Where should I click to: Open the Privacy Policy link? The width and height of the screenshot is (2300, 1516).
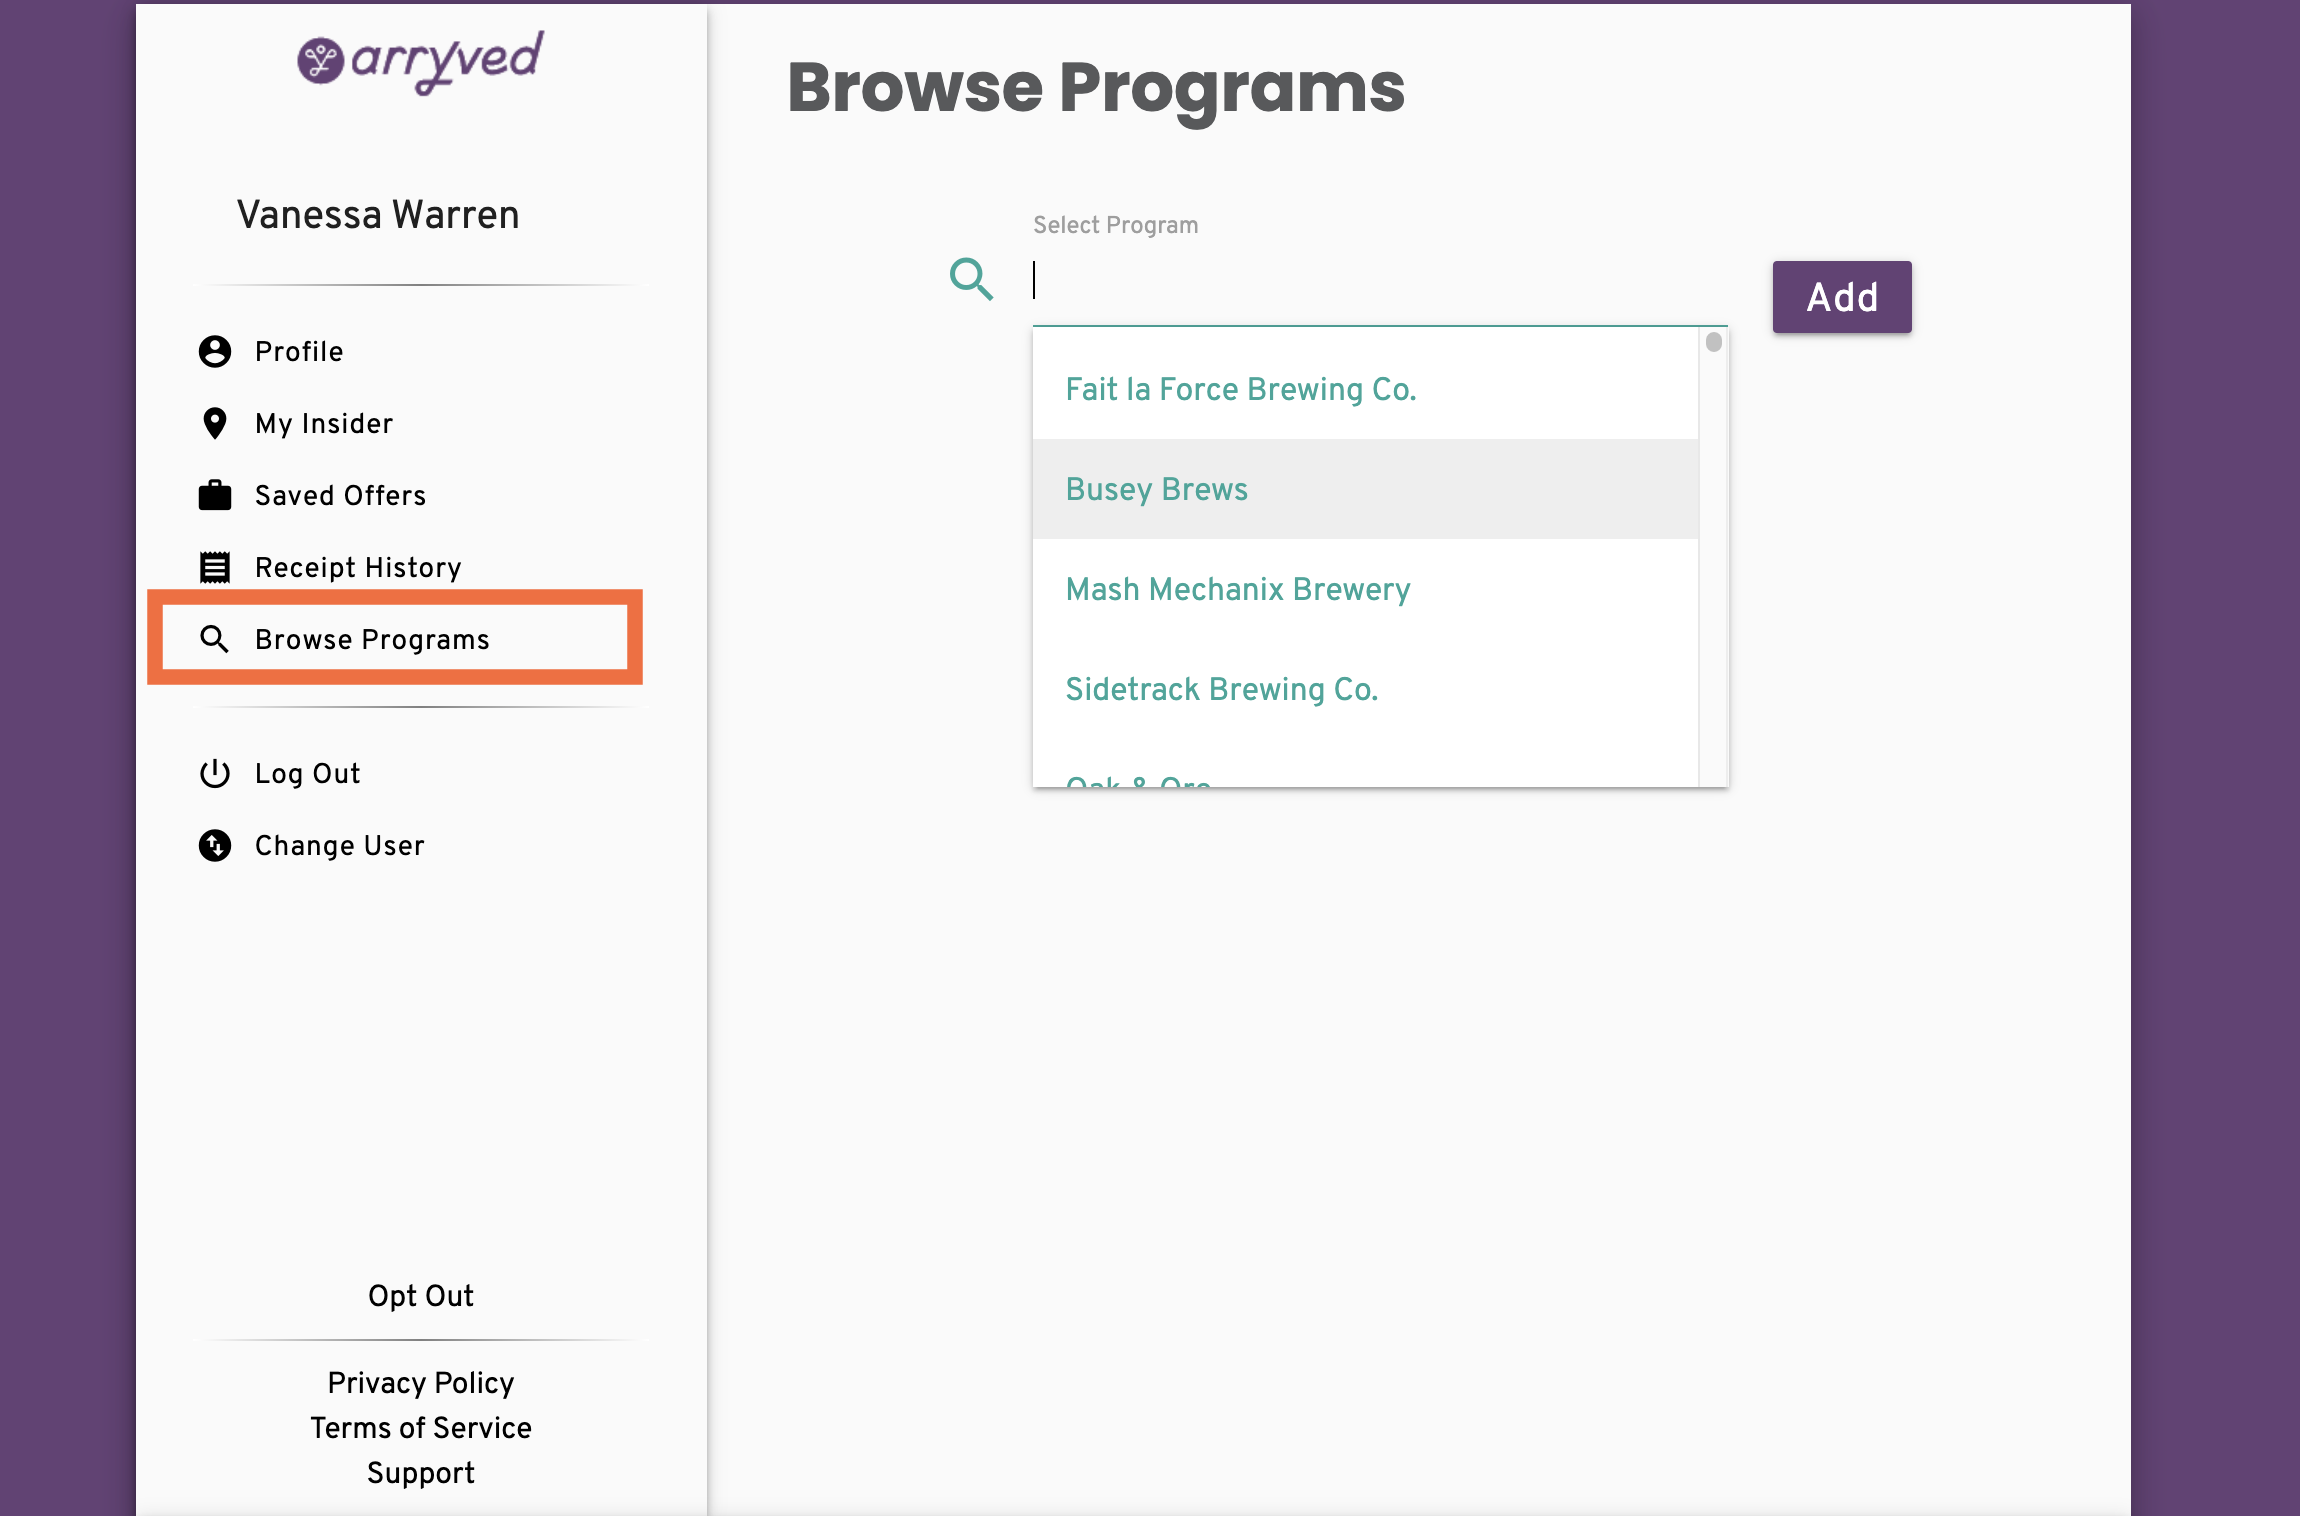tap(421, 1383)
